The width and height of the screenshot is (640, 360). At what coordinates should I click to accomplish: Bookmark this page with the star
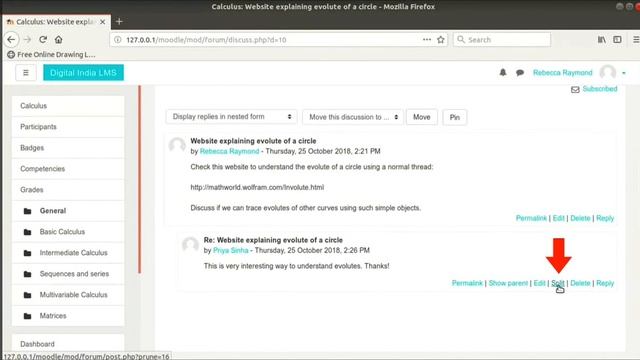[441, 40]
